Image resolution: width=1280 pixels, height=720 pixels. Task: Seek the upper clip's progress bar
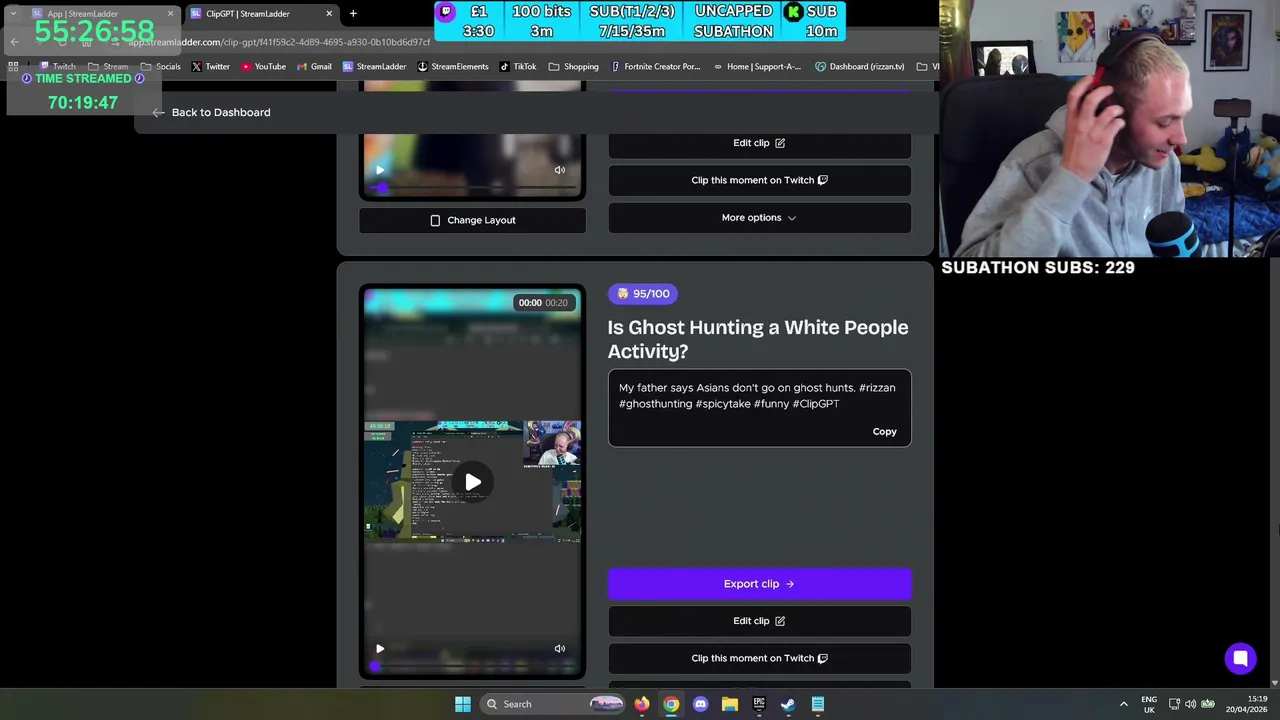(472, 187)
